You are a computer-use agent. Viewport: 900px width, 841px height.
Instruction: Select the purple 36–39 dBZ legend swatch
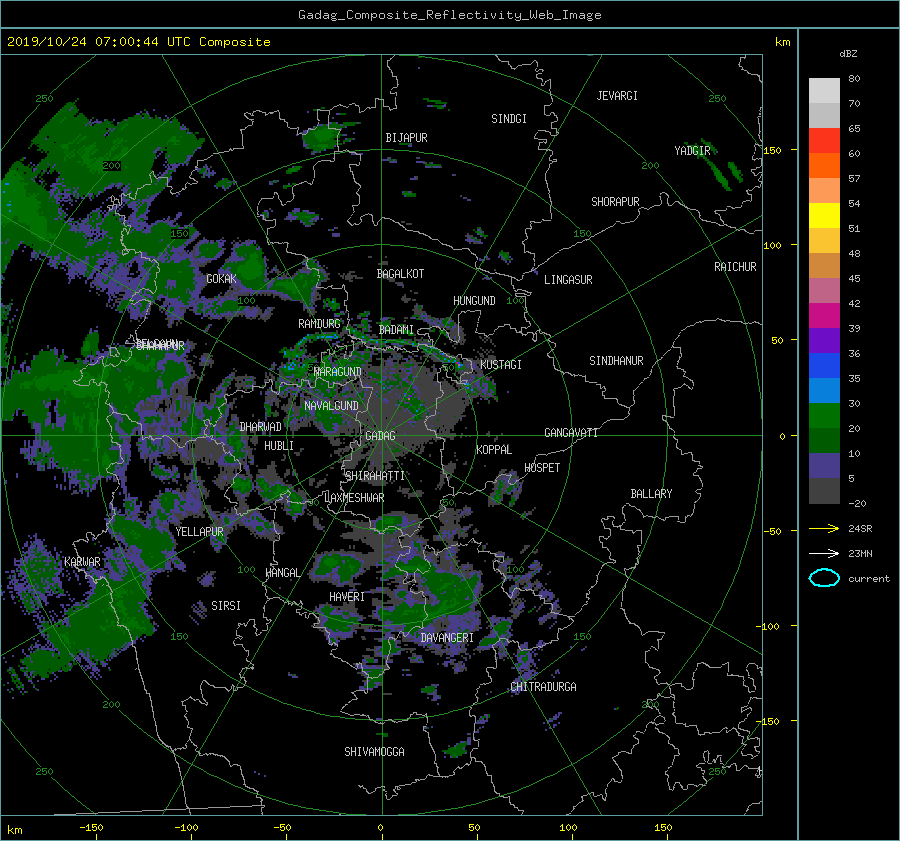824,341
